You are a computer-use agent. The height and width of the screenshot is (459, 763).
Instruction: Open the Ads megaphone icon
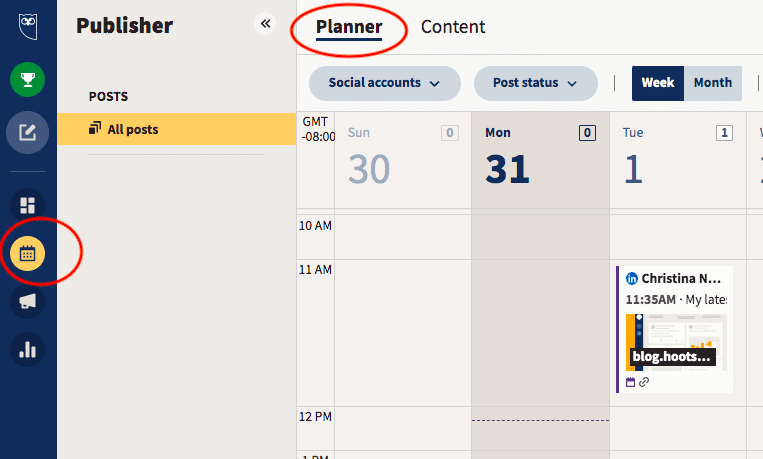(28, 302)
